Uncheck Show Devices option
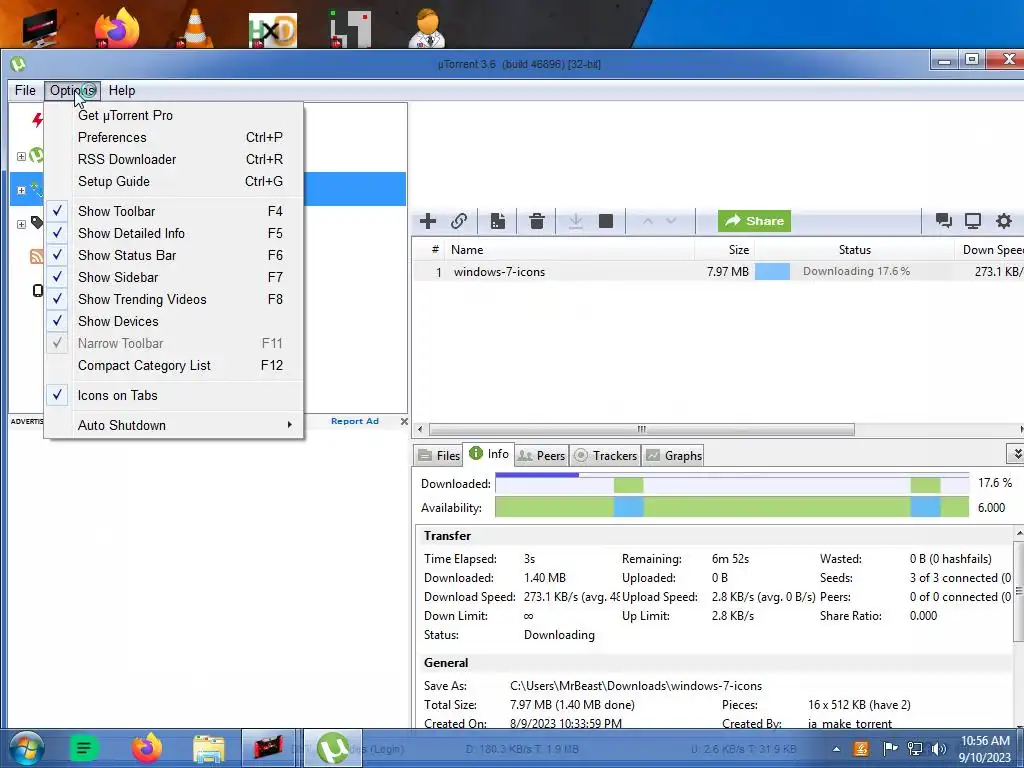This screenshot has width=1024, height=768. coord(174,321)
